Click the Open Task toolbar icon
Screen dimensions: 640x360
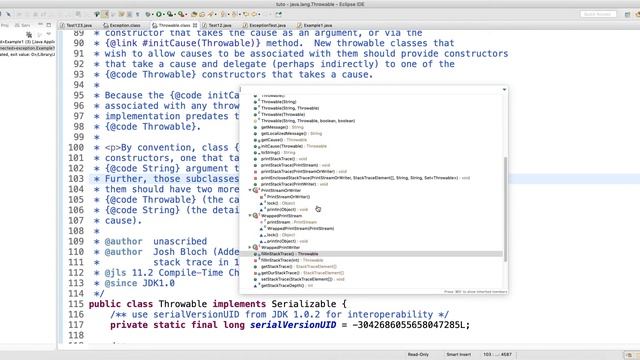click(x=202, y=14)
